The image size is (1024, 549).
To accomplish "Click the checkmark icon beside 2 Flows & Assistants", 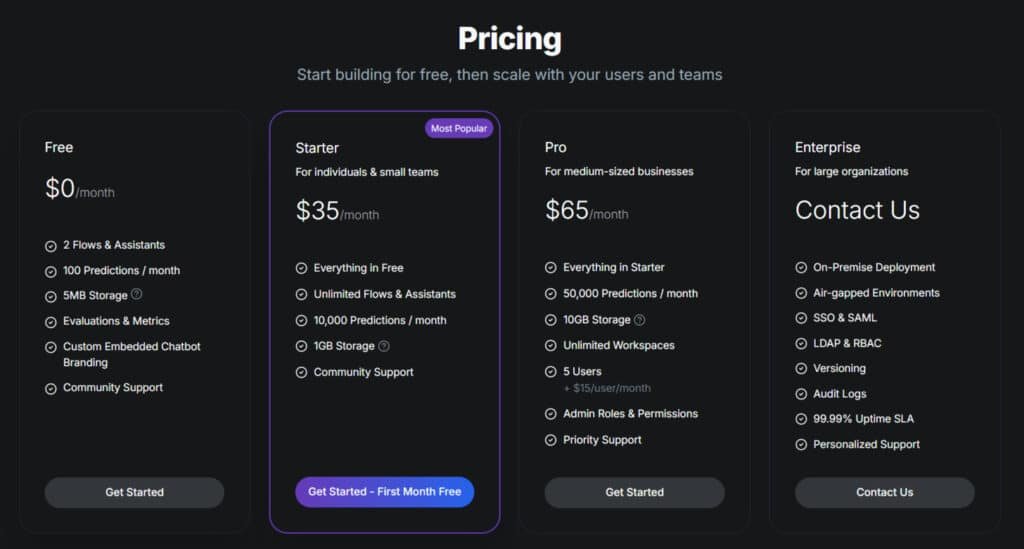I will point(51,245).
